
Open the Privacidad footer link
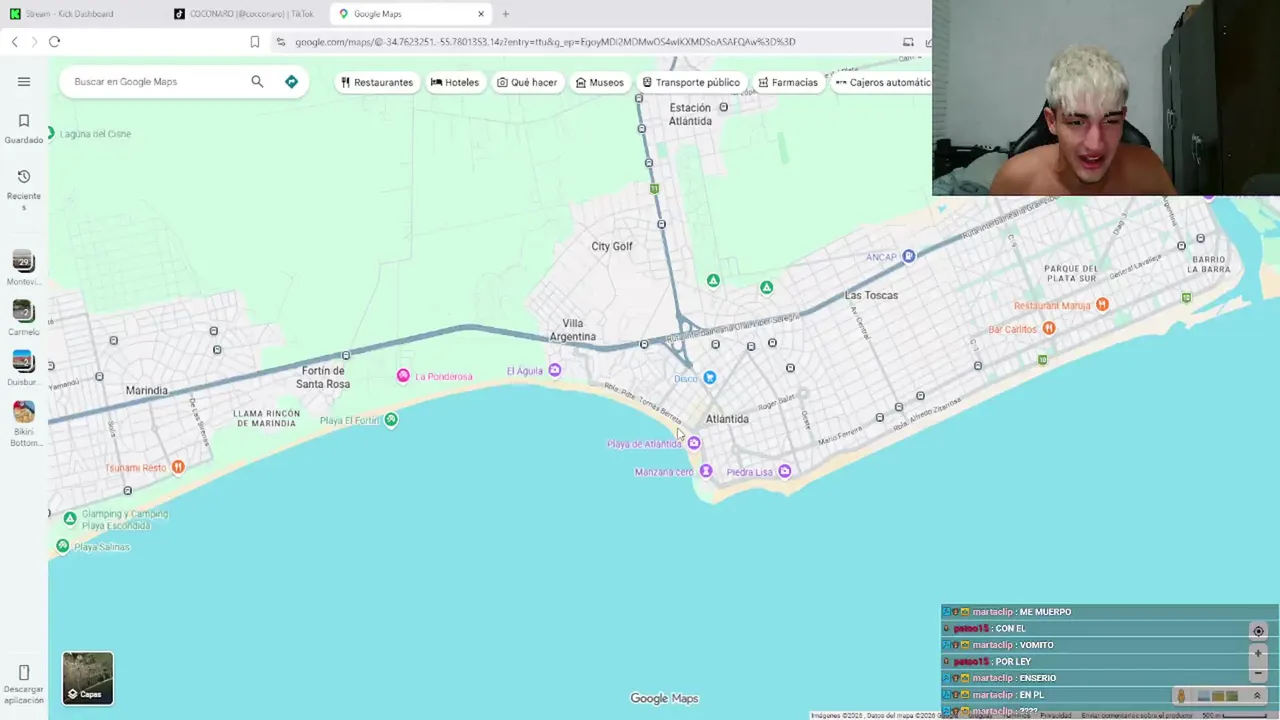pos(1055,715)
